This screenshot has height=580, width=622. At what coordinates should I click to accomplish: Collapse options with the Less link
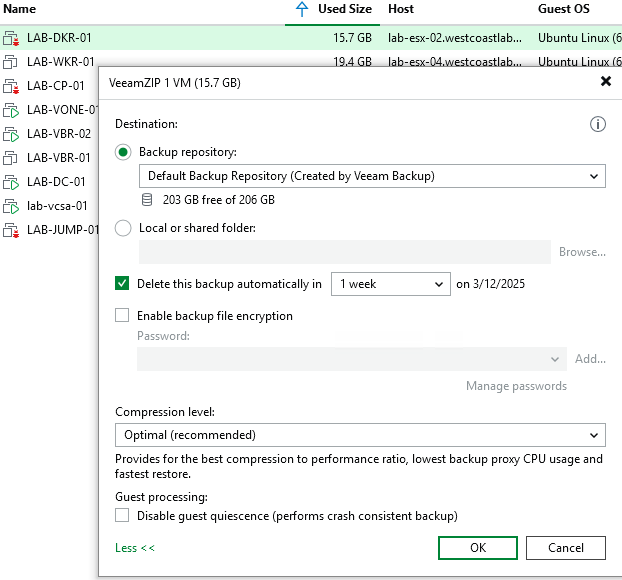[135, 548]
